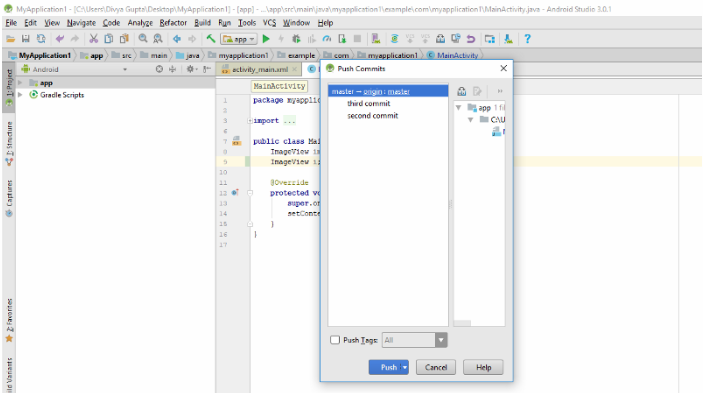Open the app run configuration dropdown
This screenshot has width=703, height=393.
[x=239, y=39]
